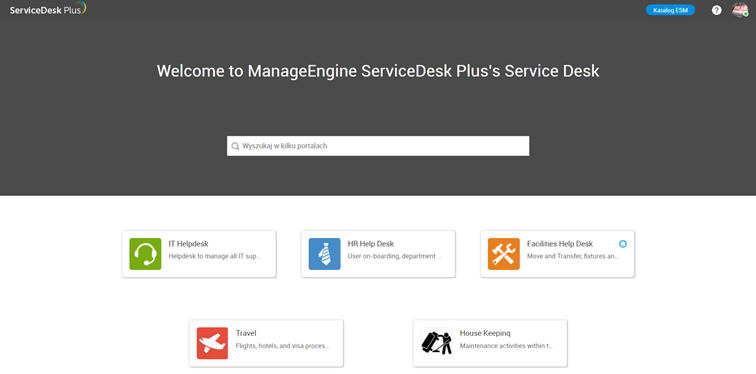Viewport: 756px width, 374px height.
Task: Click the blue HR Help Desk tie icon
Action: pos(324,254)
